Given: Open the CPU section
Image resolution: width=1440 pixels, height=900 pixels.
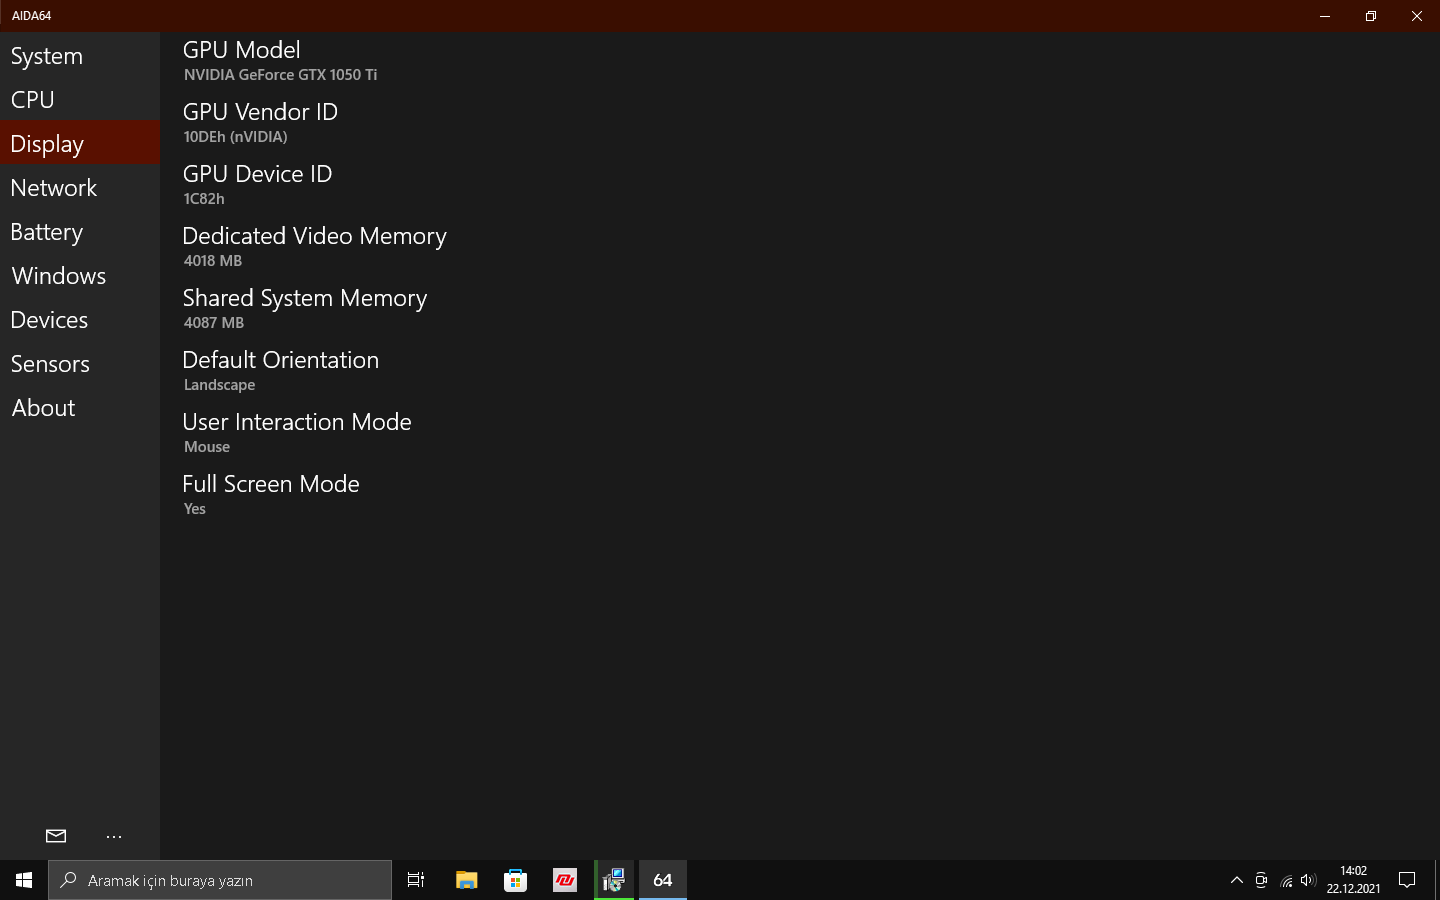Looking at the screenshot, I should (80, 100).
